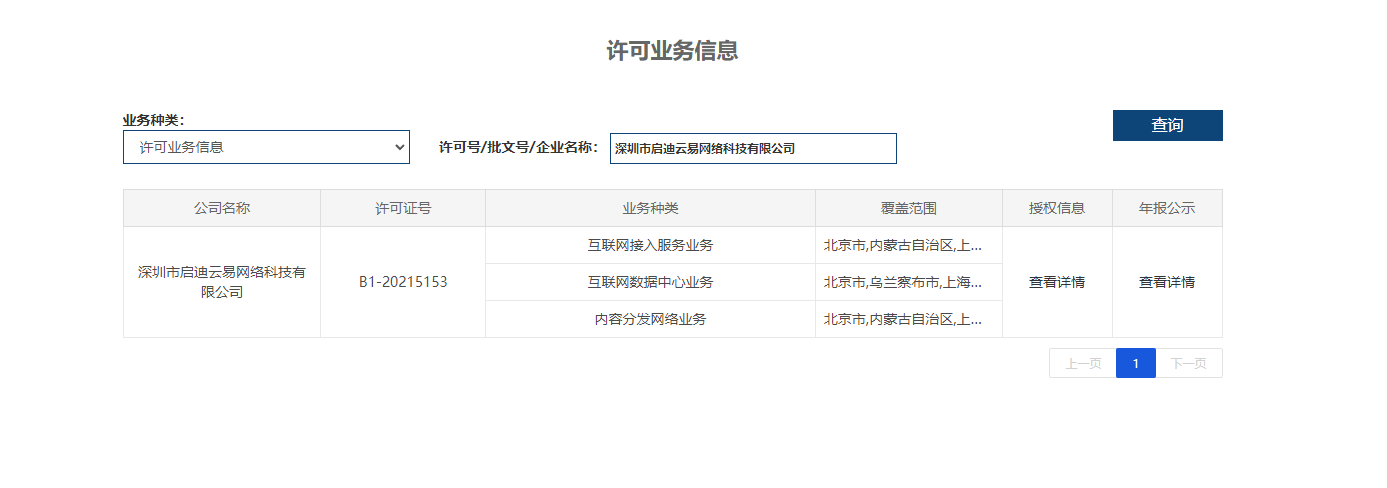The height and width of the screenshot is (488, 1387).
Task: Click the 许可业务信息 page heading
Action: tap(672, 51)
